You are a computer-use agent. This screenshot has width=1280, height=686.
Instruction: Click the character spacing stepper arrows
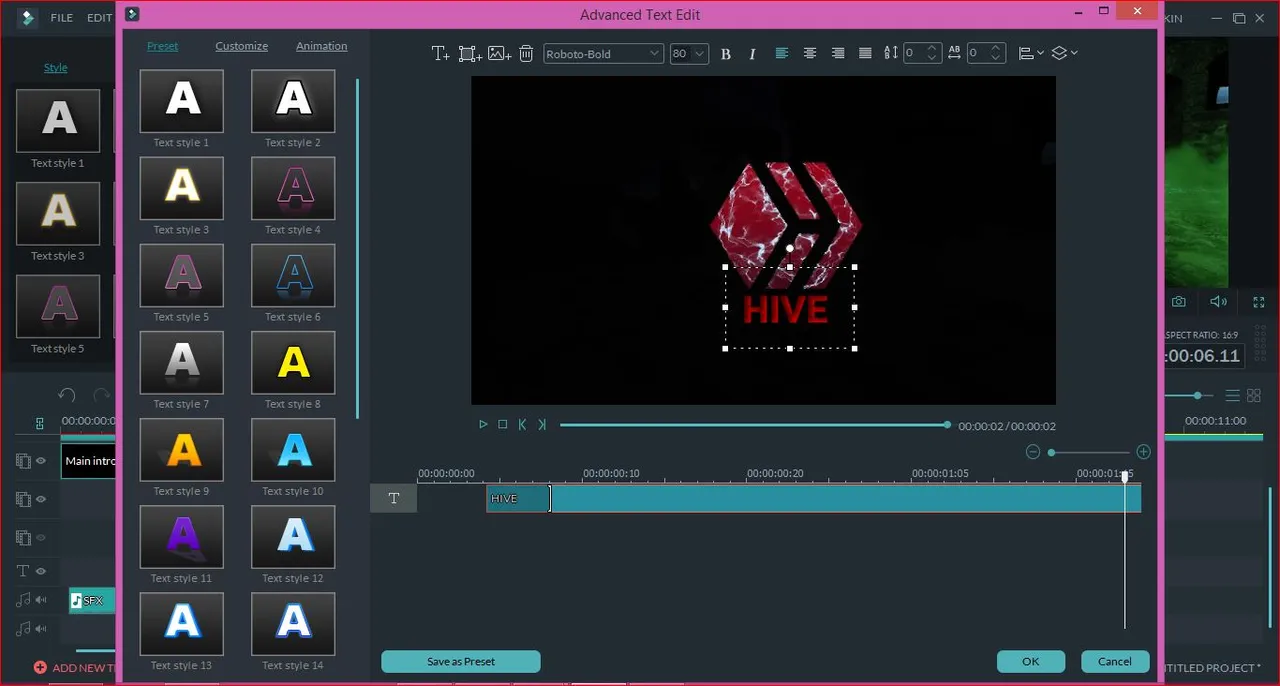997,53
